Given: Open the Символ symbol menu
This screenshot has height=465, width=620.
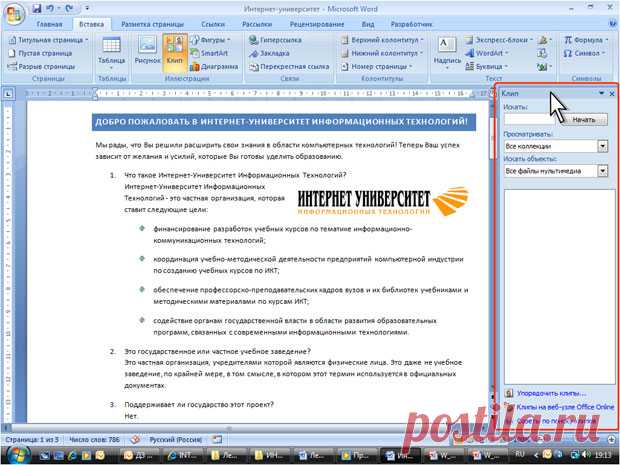Looking at the screenshot, I should (x=584, y=53).
